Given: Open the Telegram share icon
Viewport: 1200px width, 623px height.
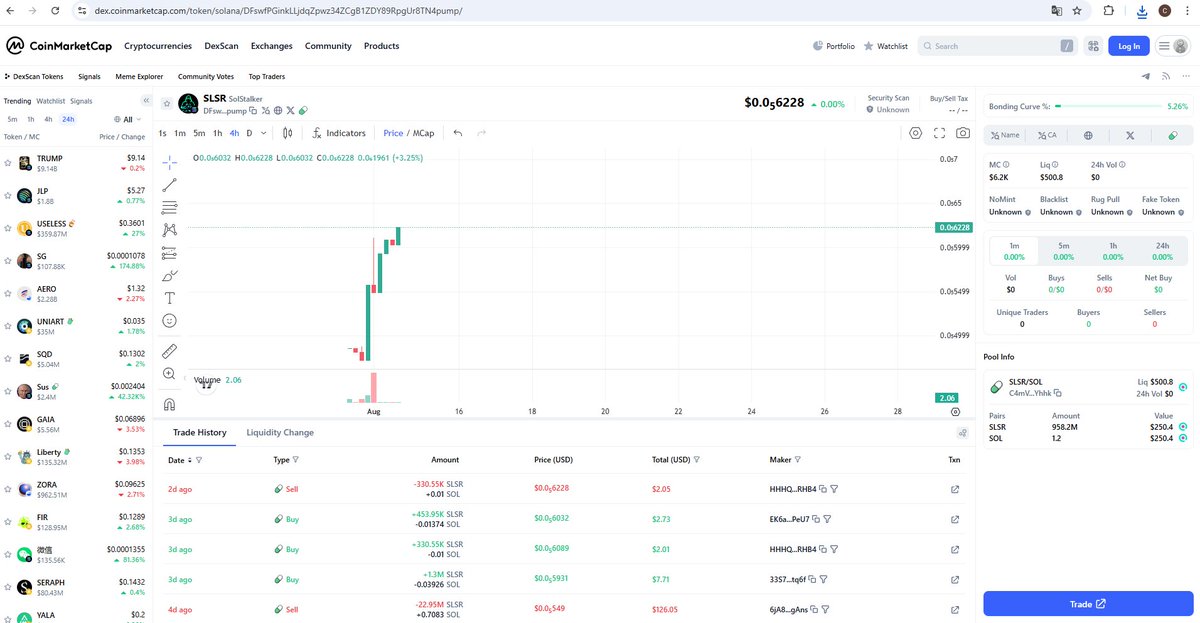Looking at the screenshot, I should tap(1145, 76).
